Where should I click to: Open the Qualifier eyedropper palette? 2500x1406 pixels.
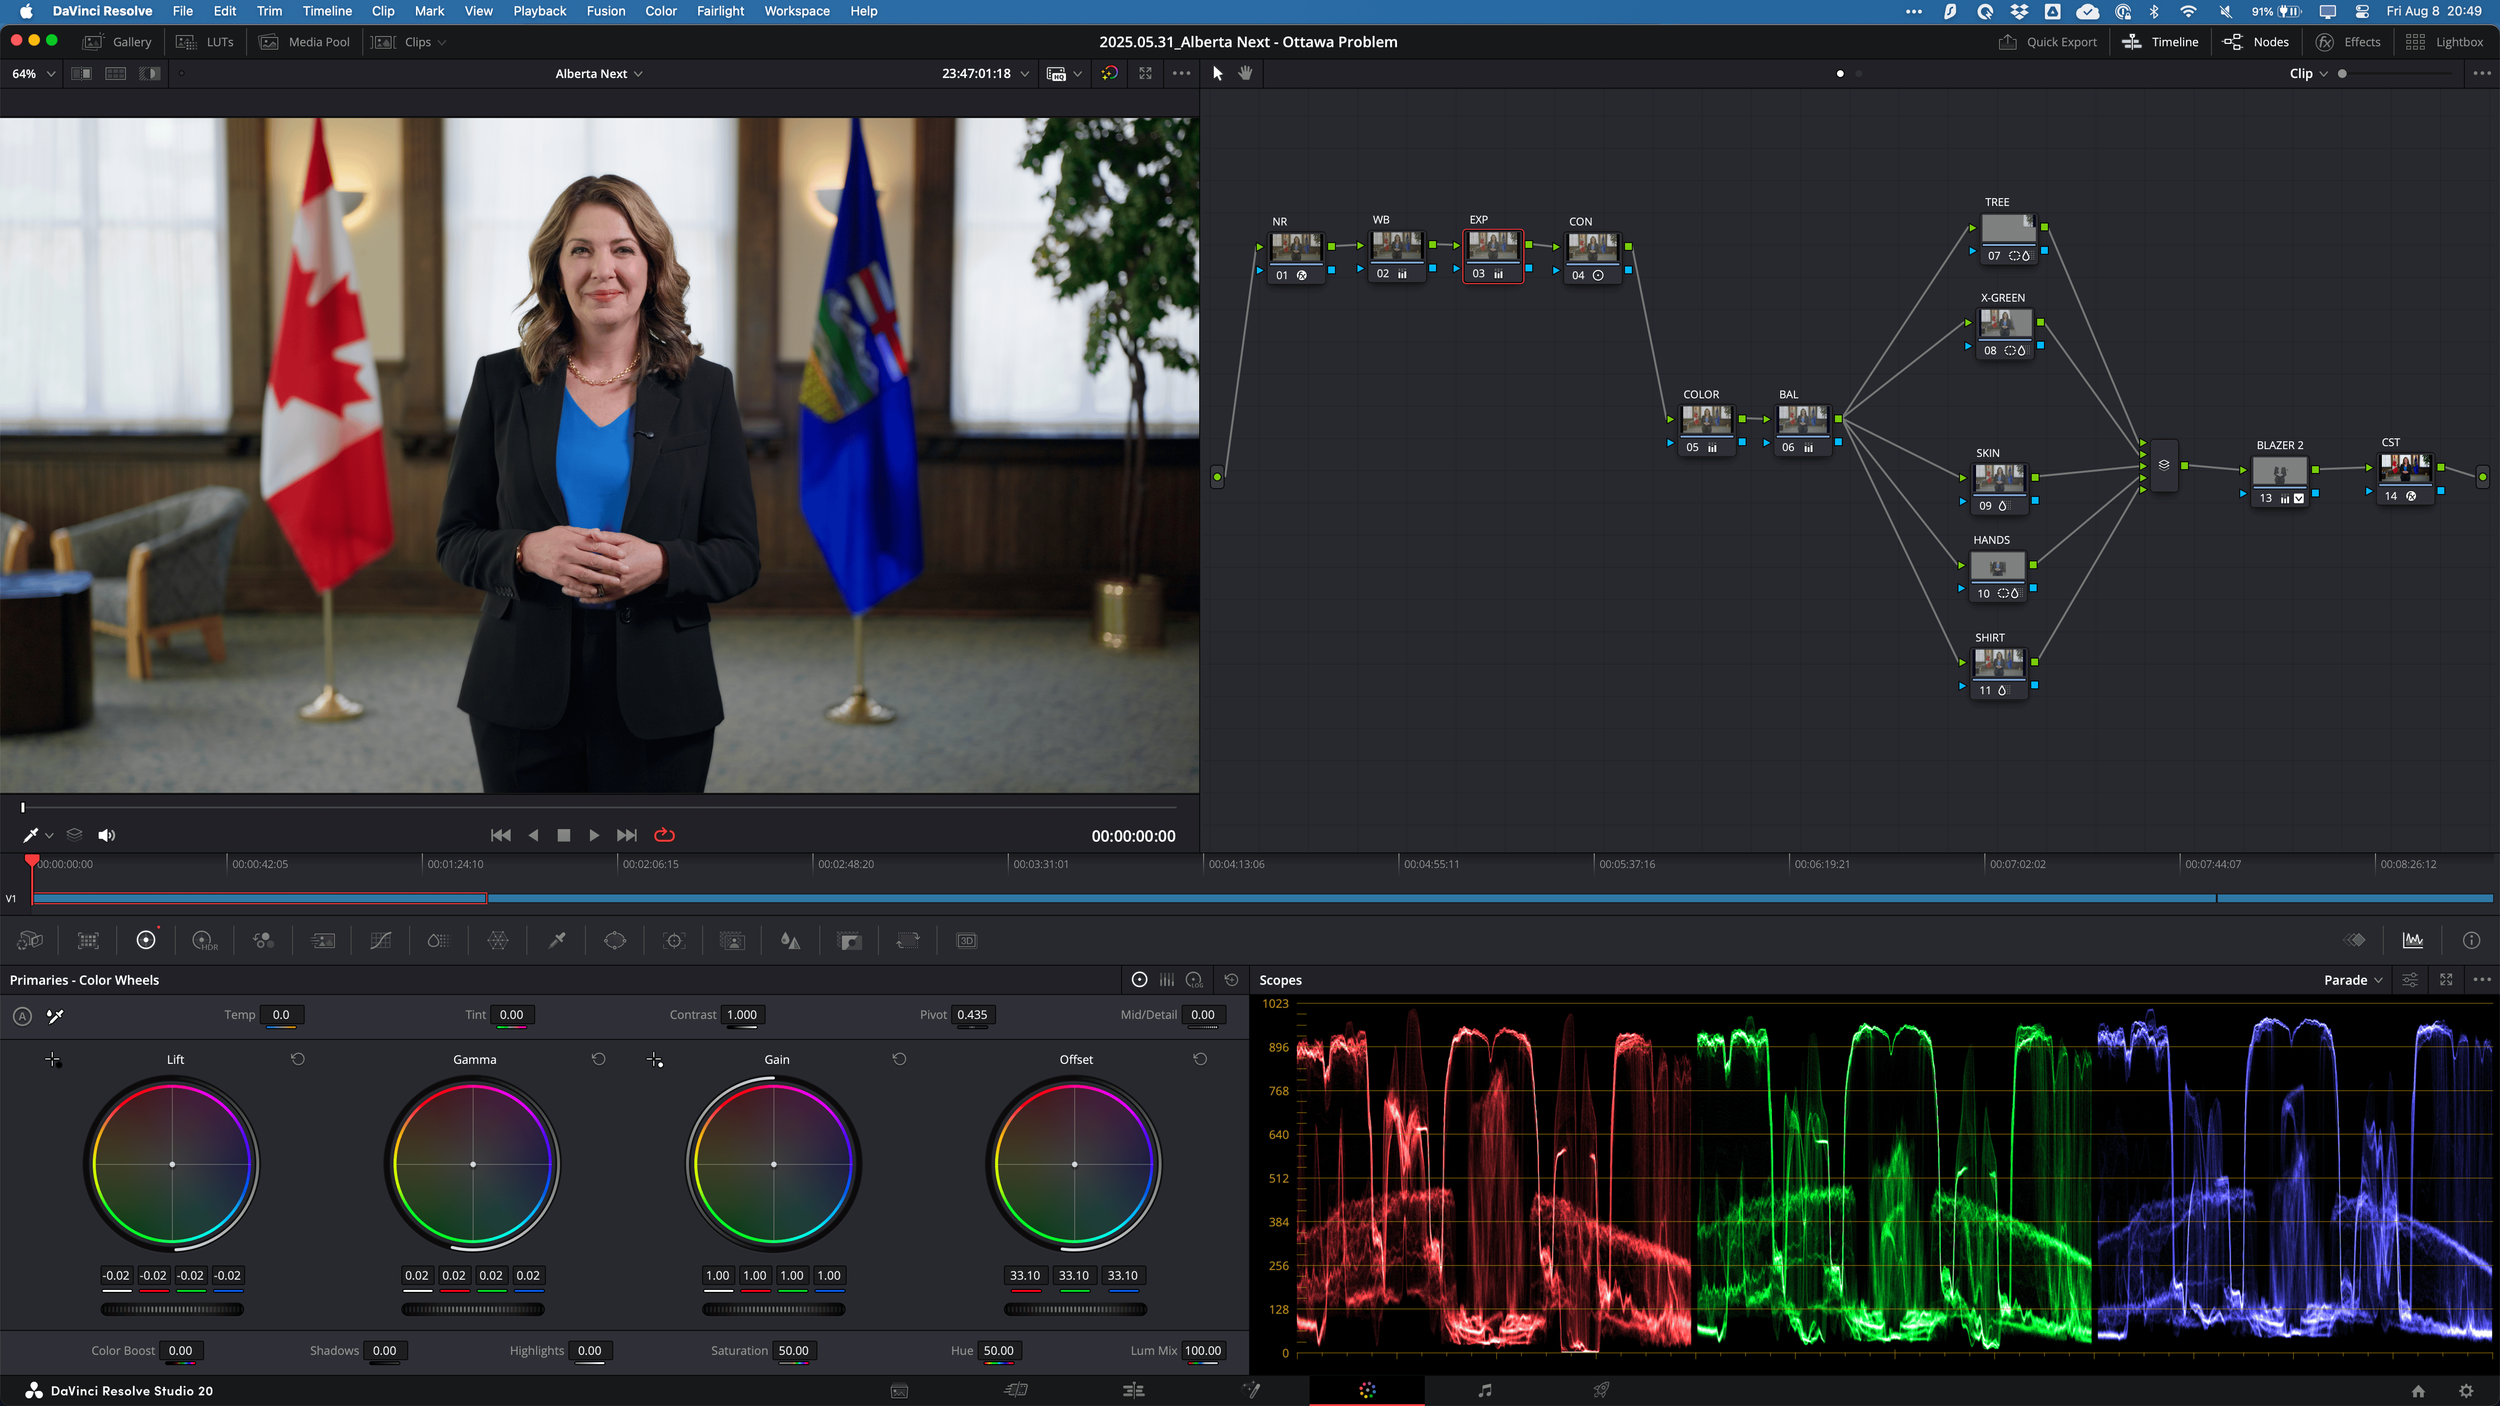click(557, 940)
